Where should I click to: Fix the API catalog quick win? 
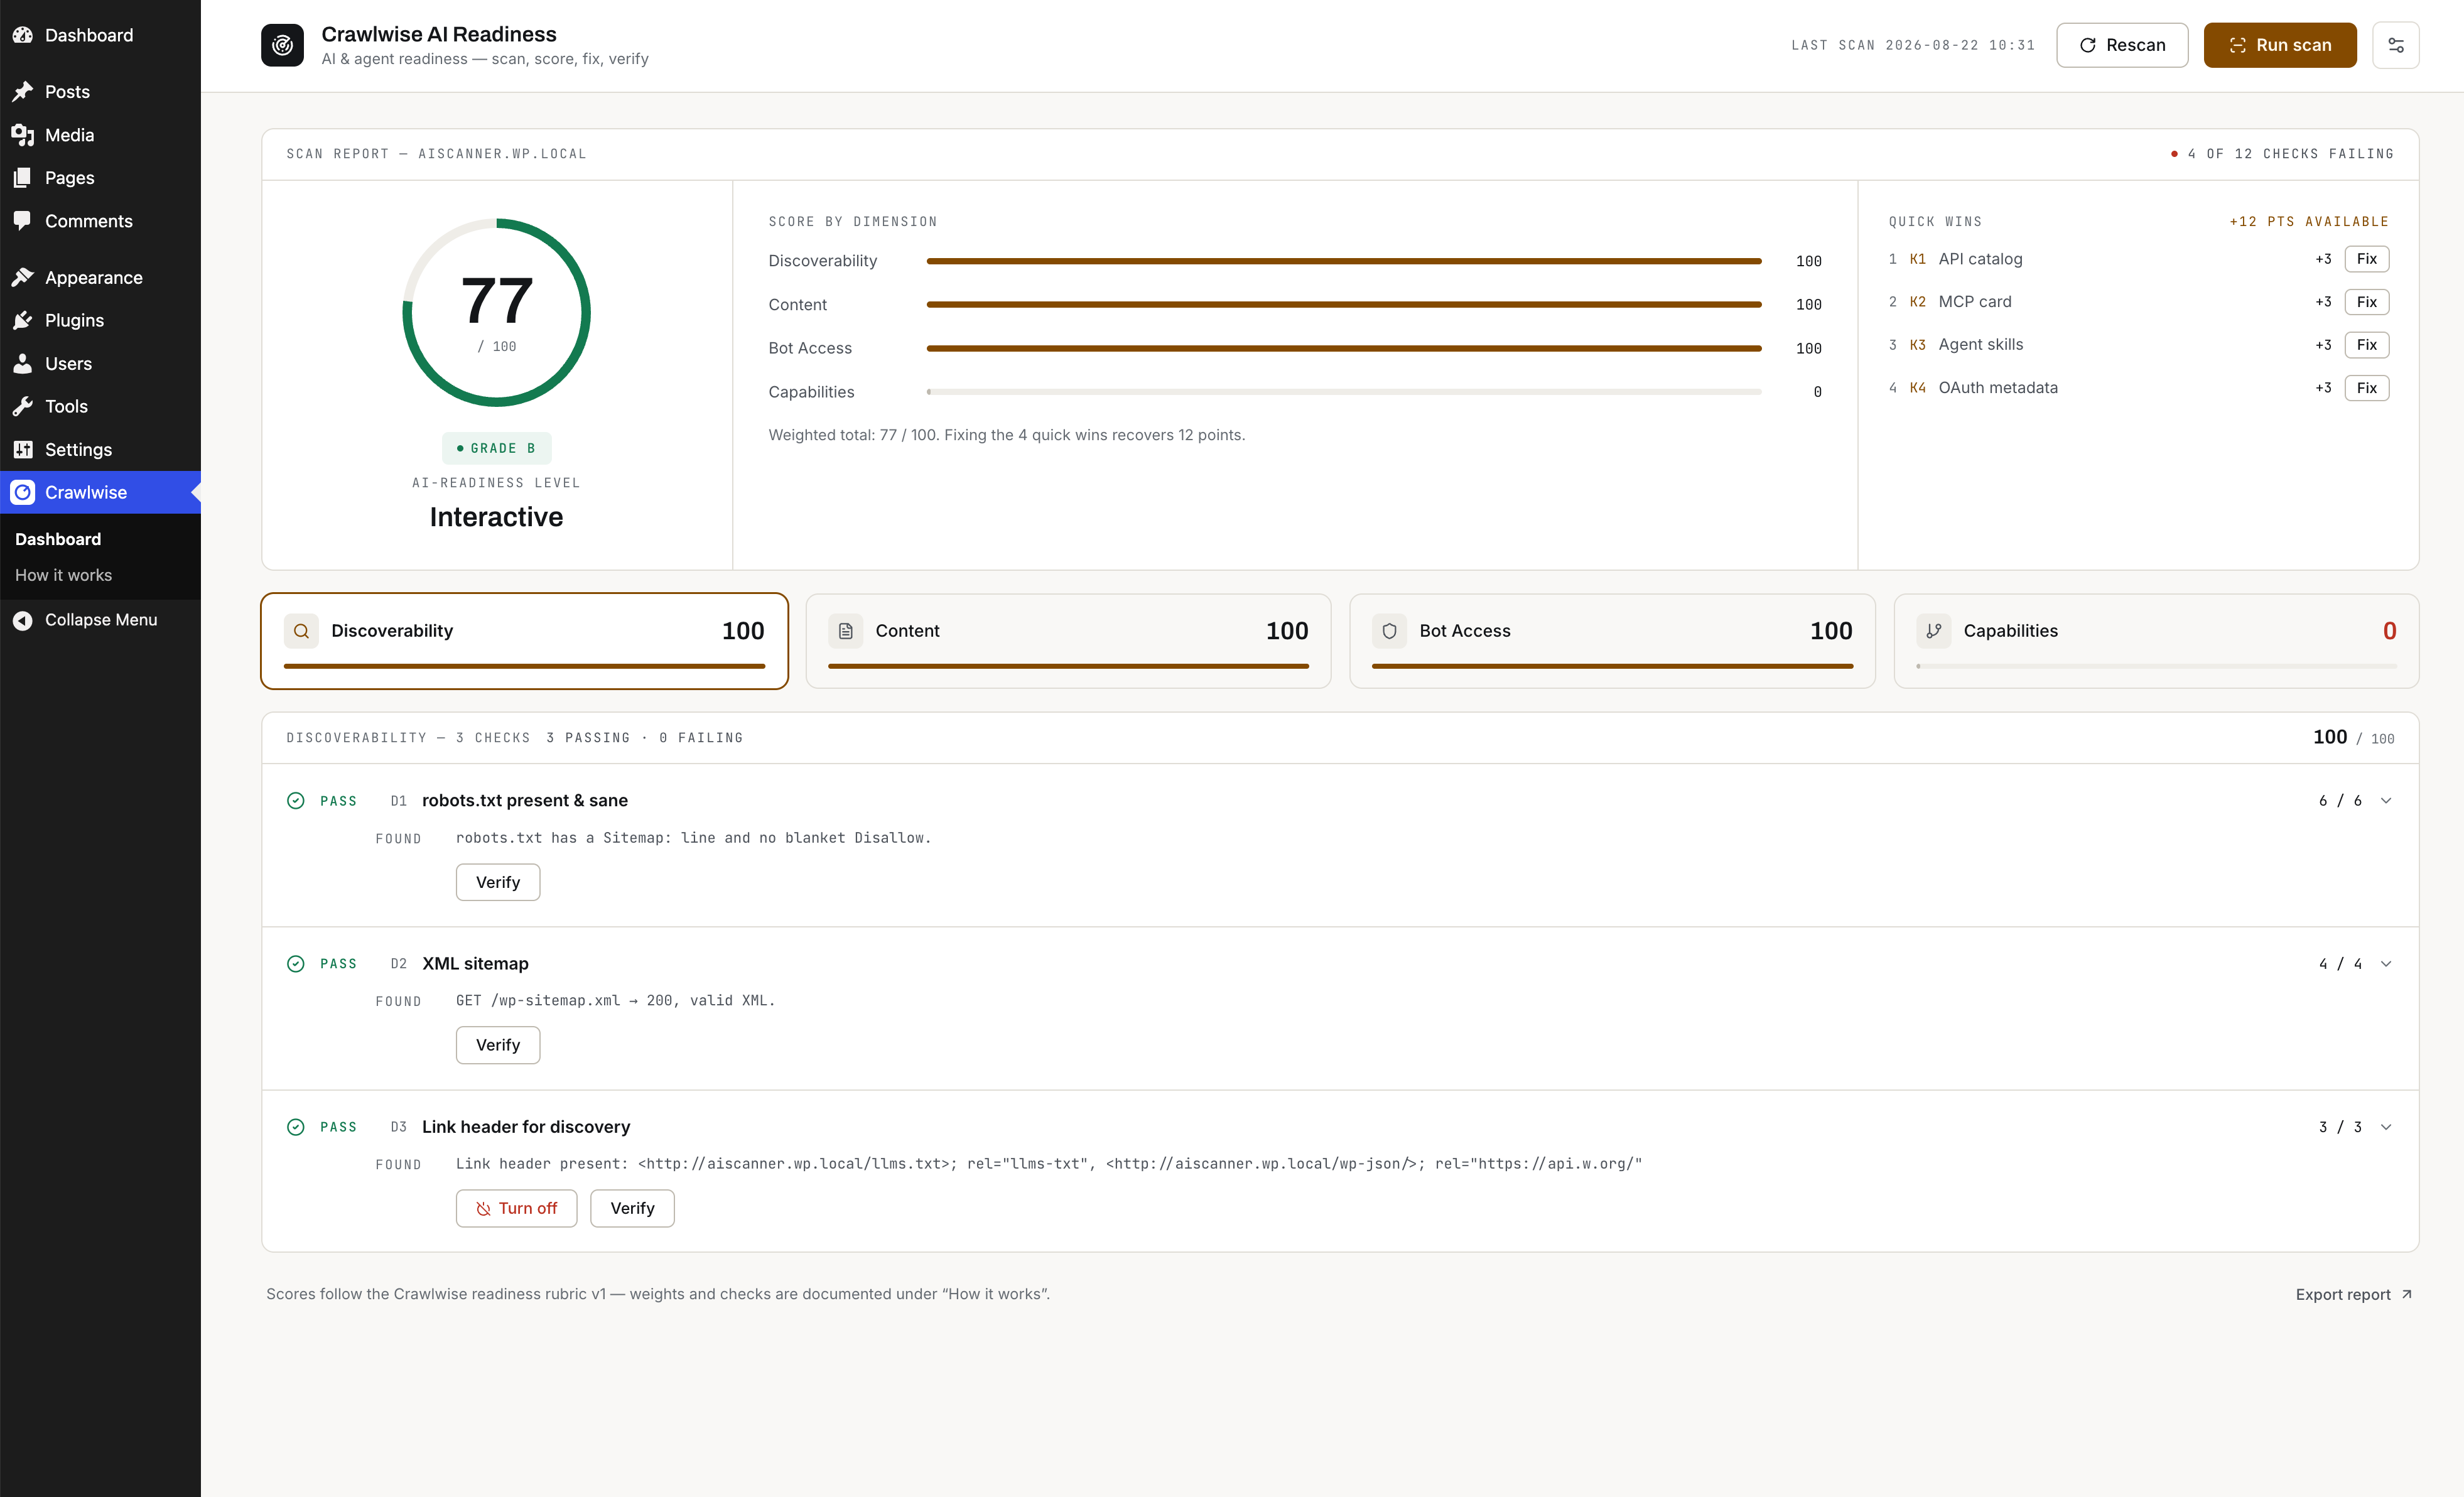(x=2366, y=259)
